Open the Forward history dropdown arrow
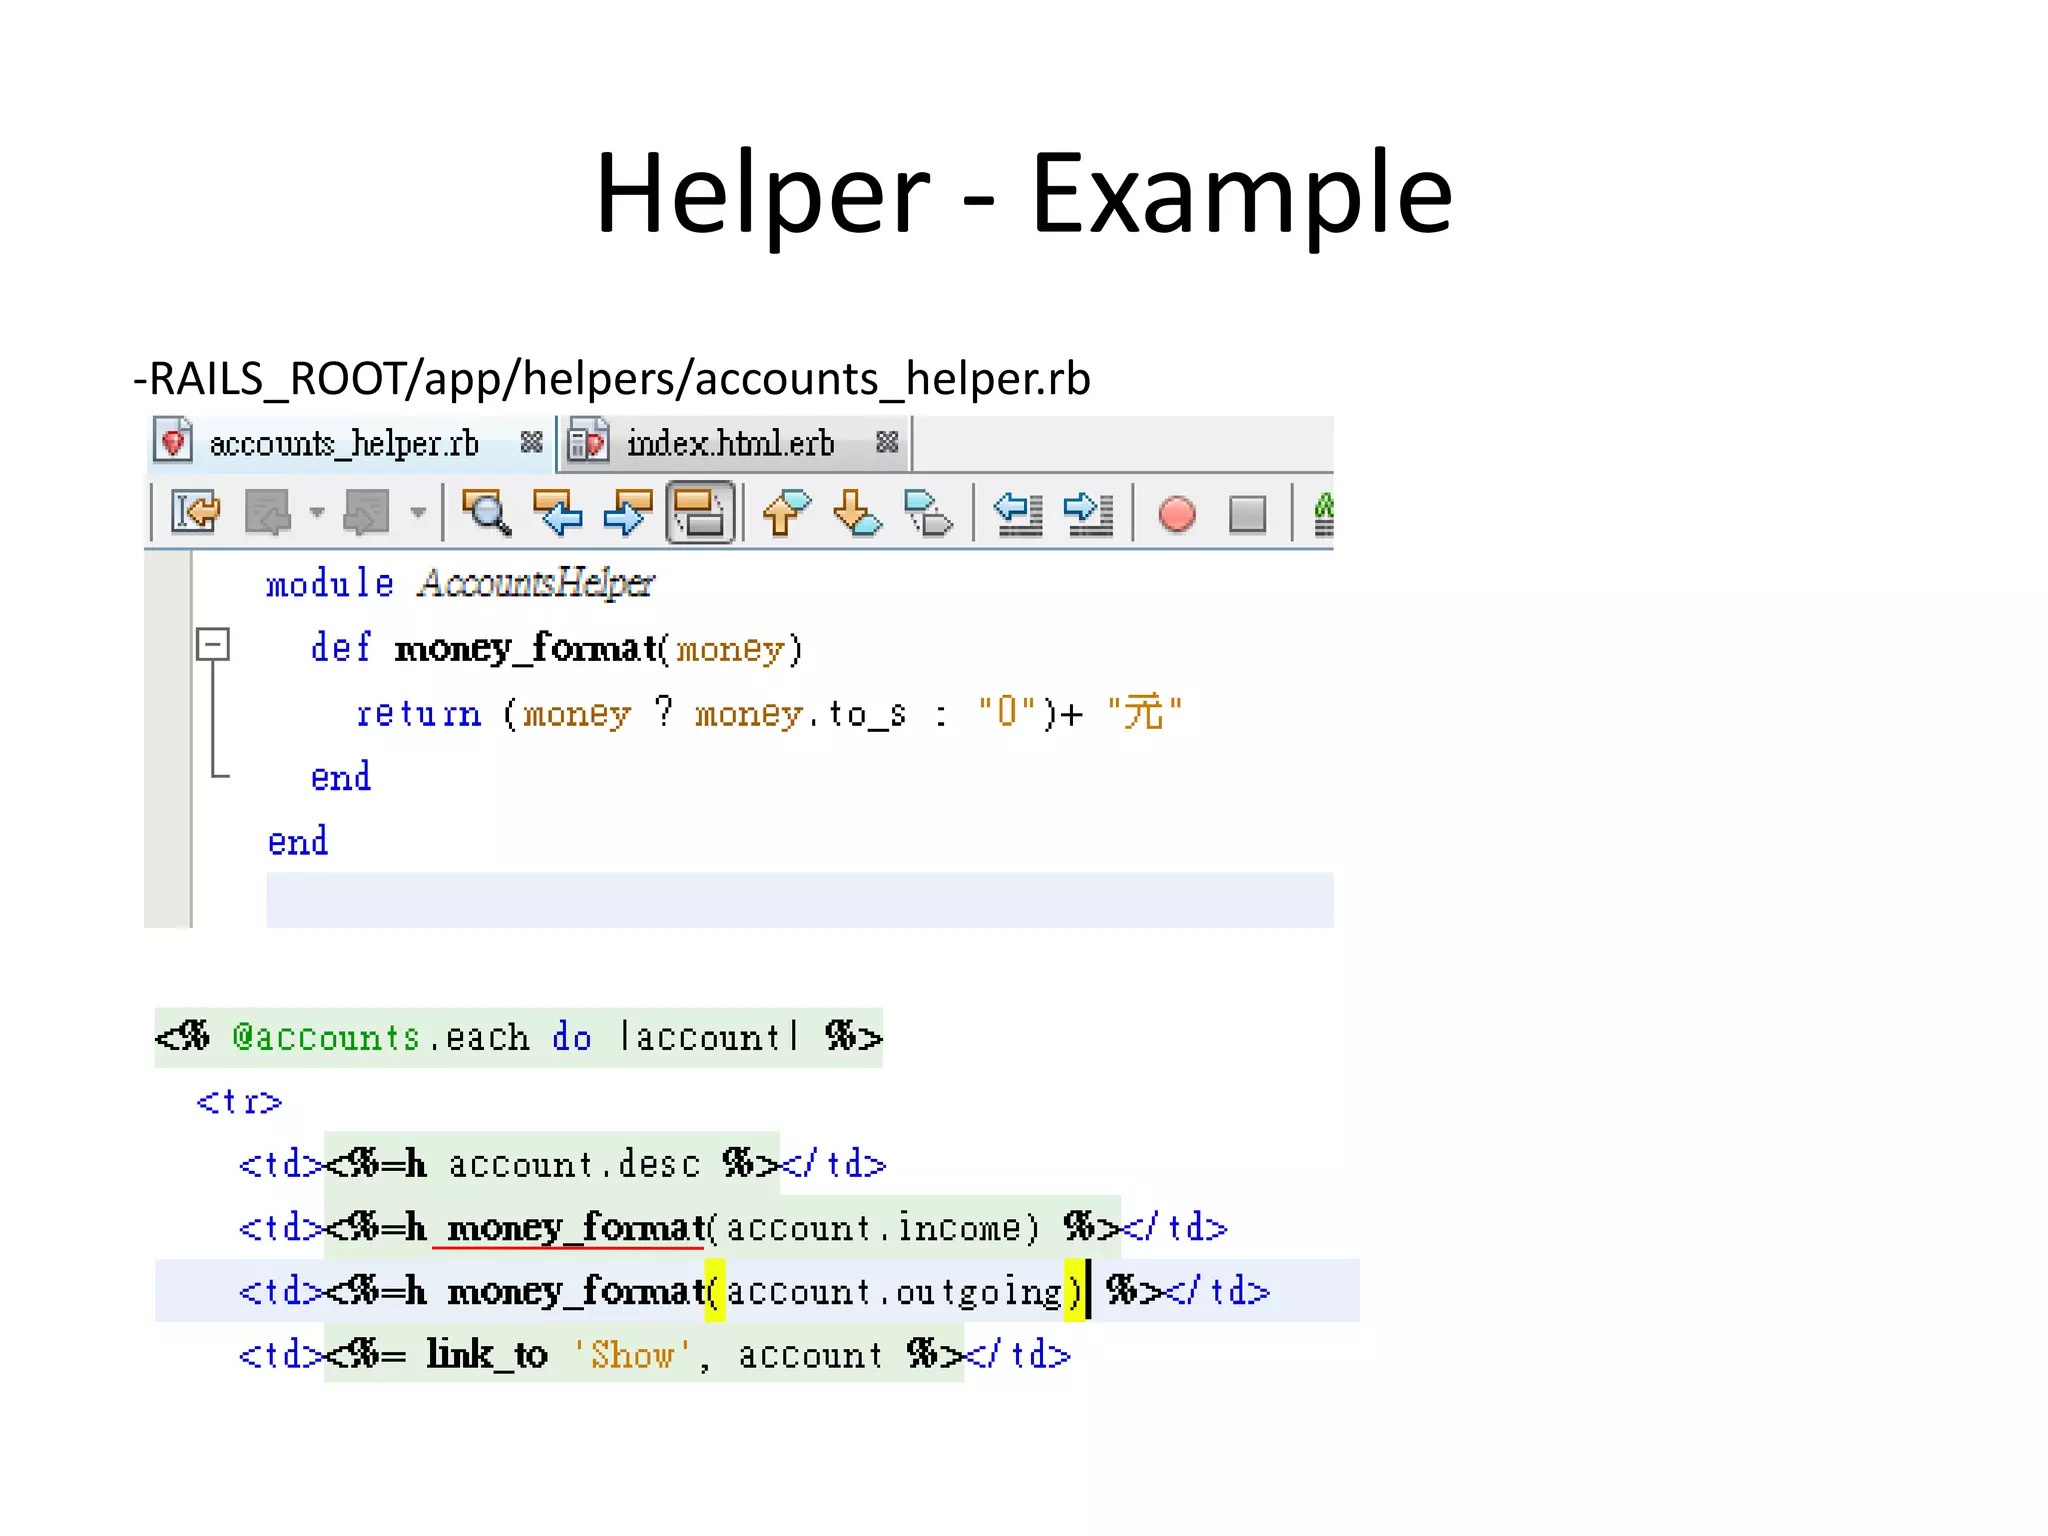The height and width of the screenshot is (1536, 2048). pyautogui.click(x=418, y=513)
